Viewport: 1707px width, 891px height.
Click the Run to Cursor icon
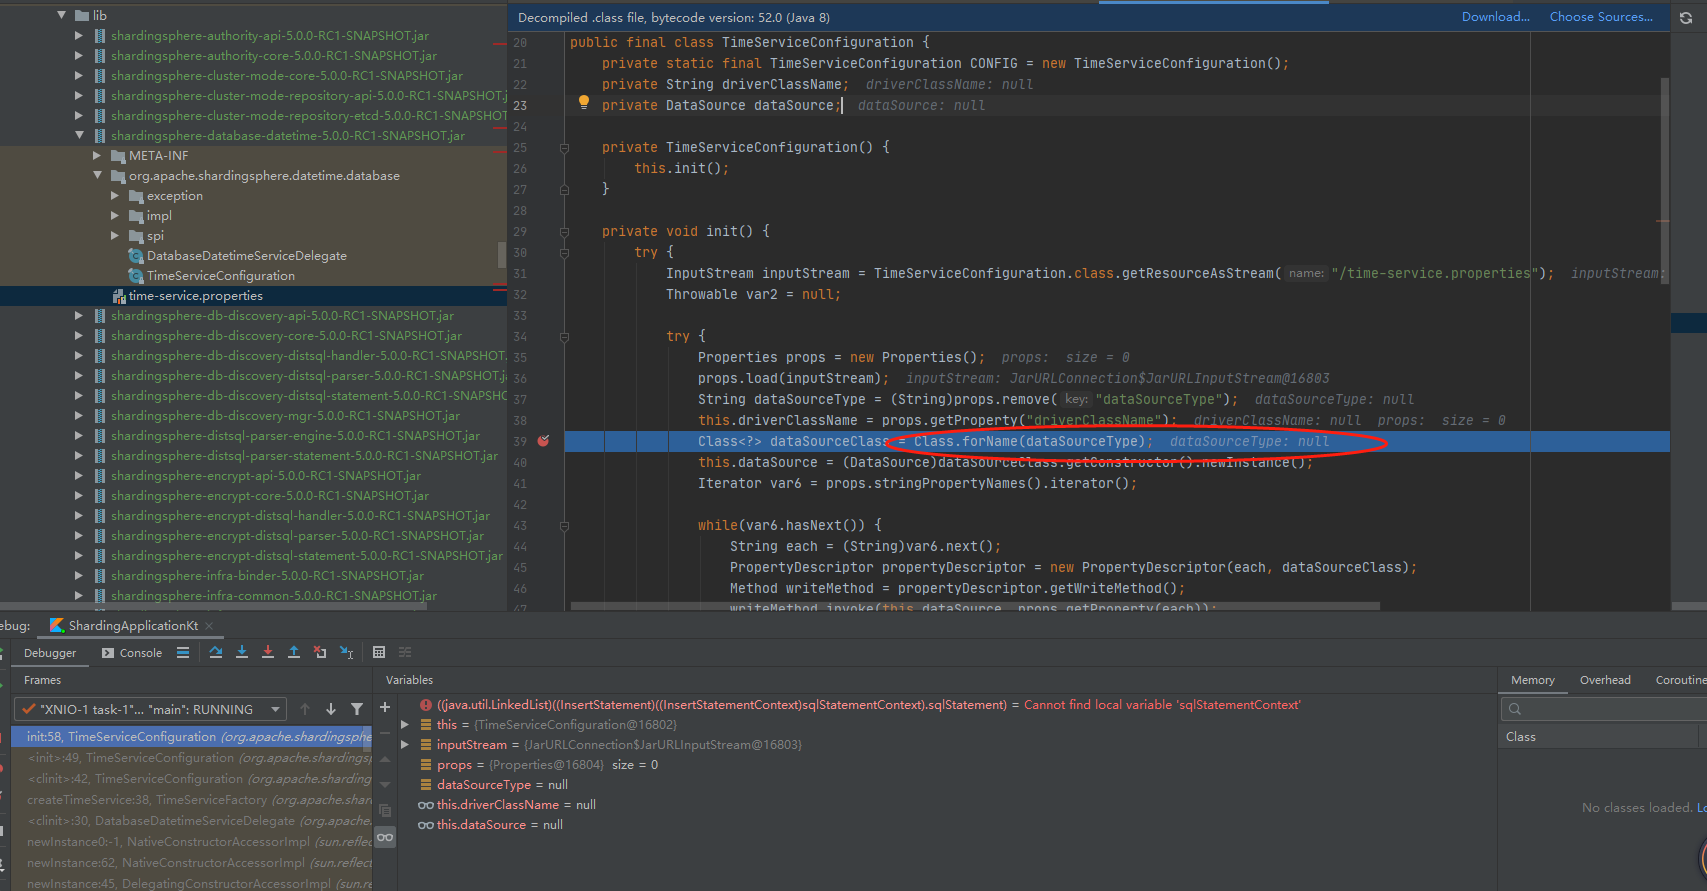346,652
